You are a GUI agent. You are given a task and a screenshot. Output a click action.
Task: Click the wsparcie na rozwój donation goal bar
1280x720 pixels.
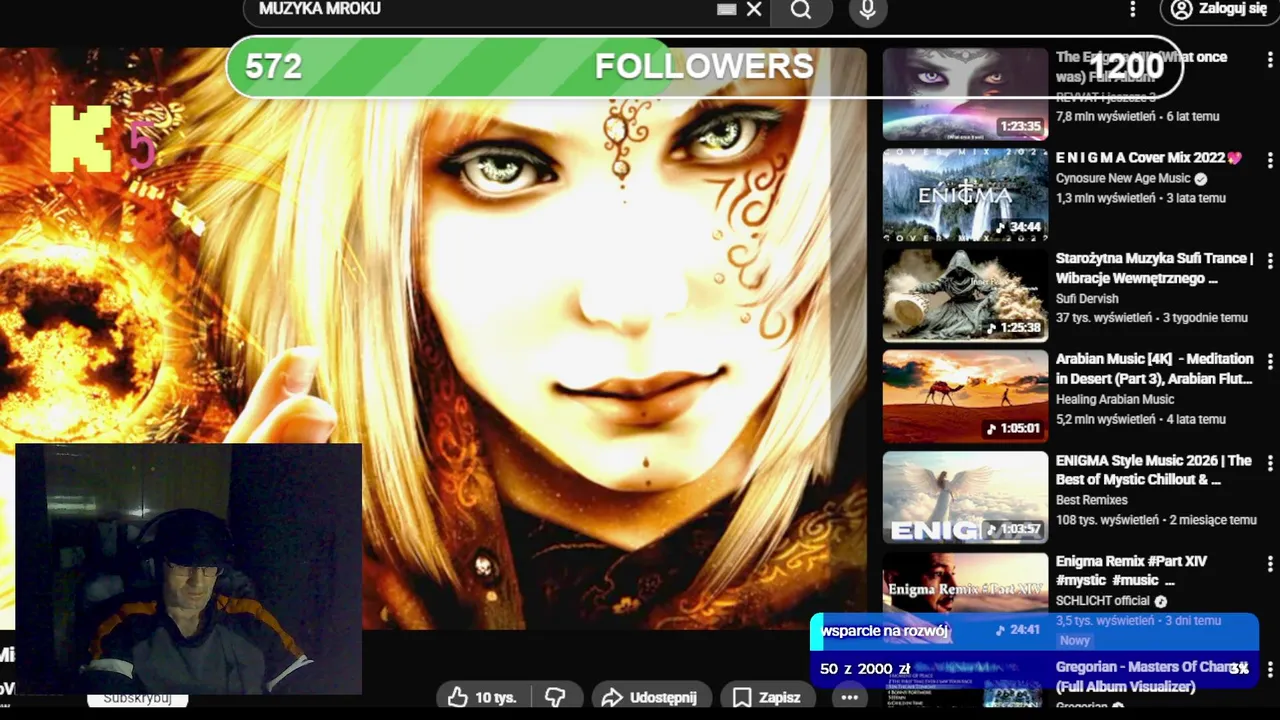coord(1034,649)
